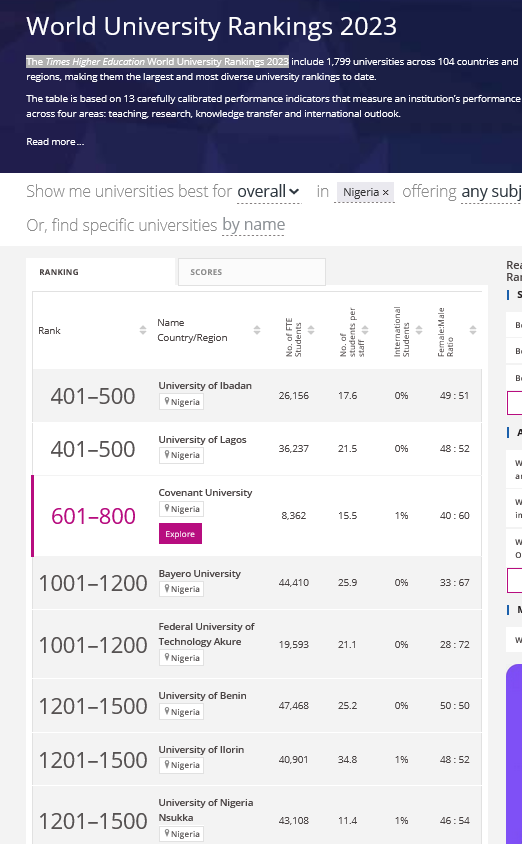This screenshot has width=522, height=844.
Task: Remove the Nigeria filter with the x
Action: coord(385,192)
